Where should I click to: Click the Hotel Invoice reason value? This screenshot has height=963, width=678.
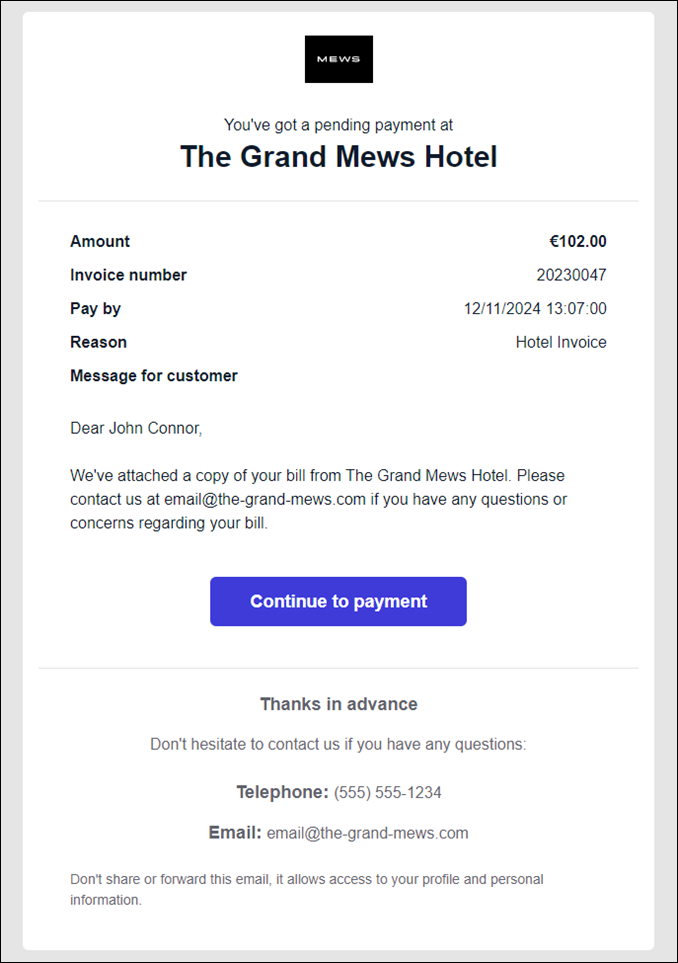[560, 342]
